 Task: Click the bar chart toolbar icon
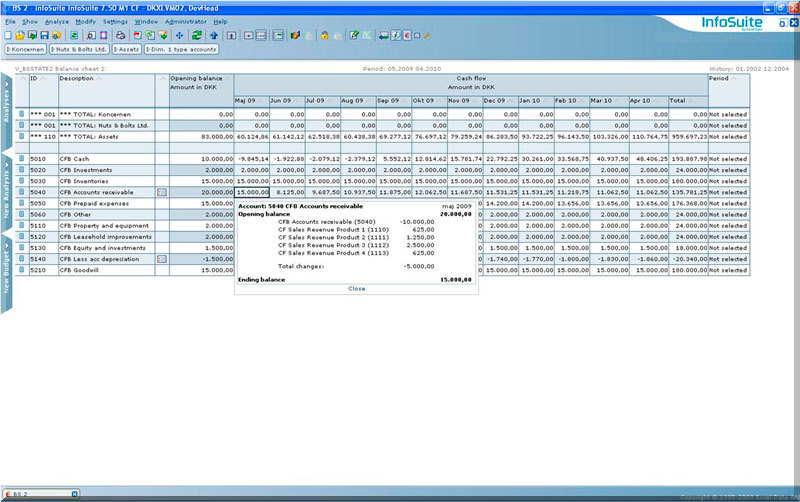point(295,35)
